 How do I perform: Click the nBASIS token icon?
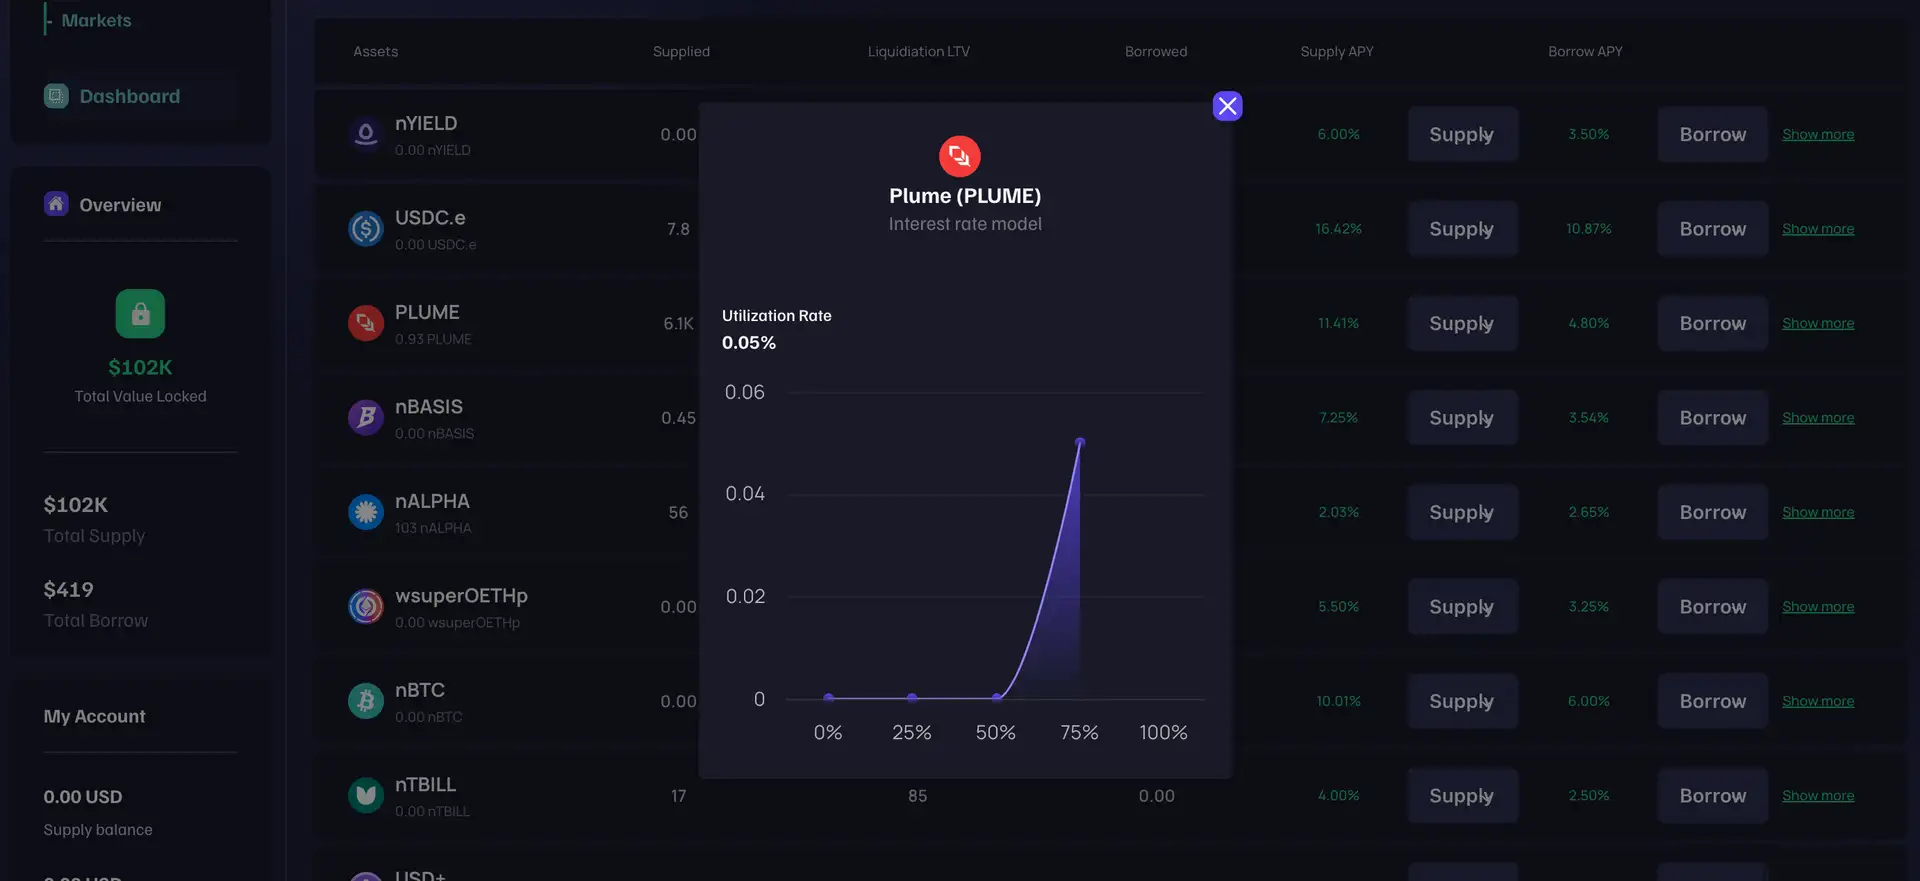coord(366,417)
